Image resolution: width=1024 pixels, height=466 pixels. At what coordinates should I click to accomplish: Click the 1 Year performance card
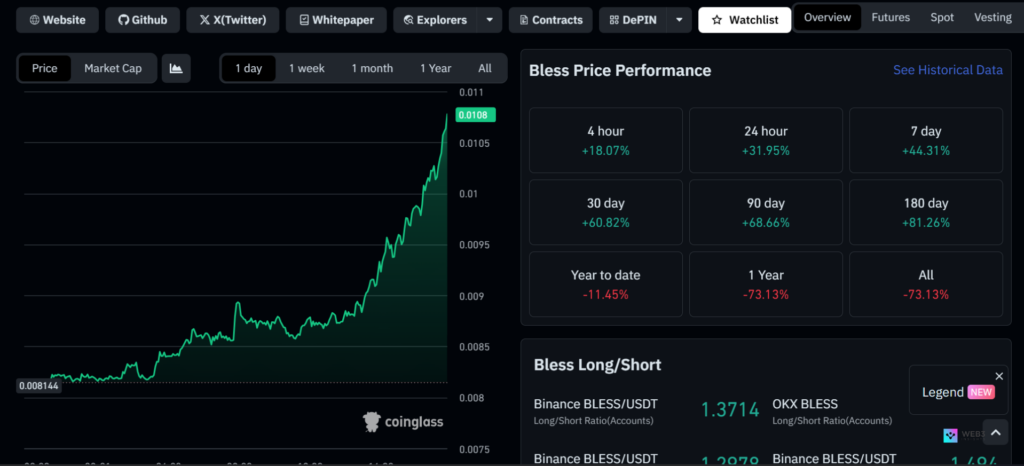[x=766, y=284]
